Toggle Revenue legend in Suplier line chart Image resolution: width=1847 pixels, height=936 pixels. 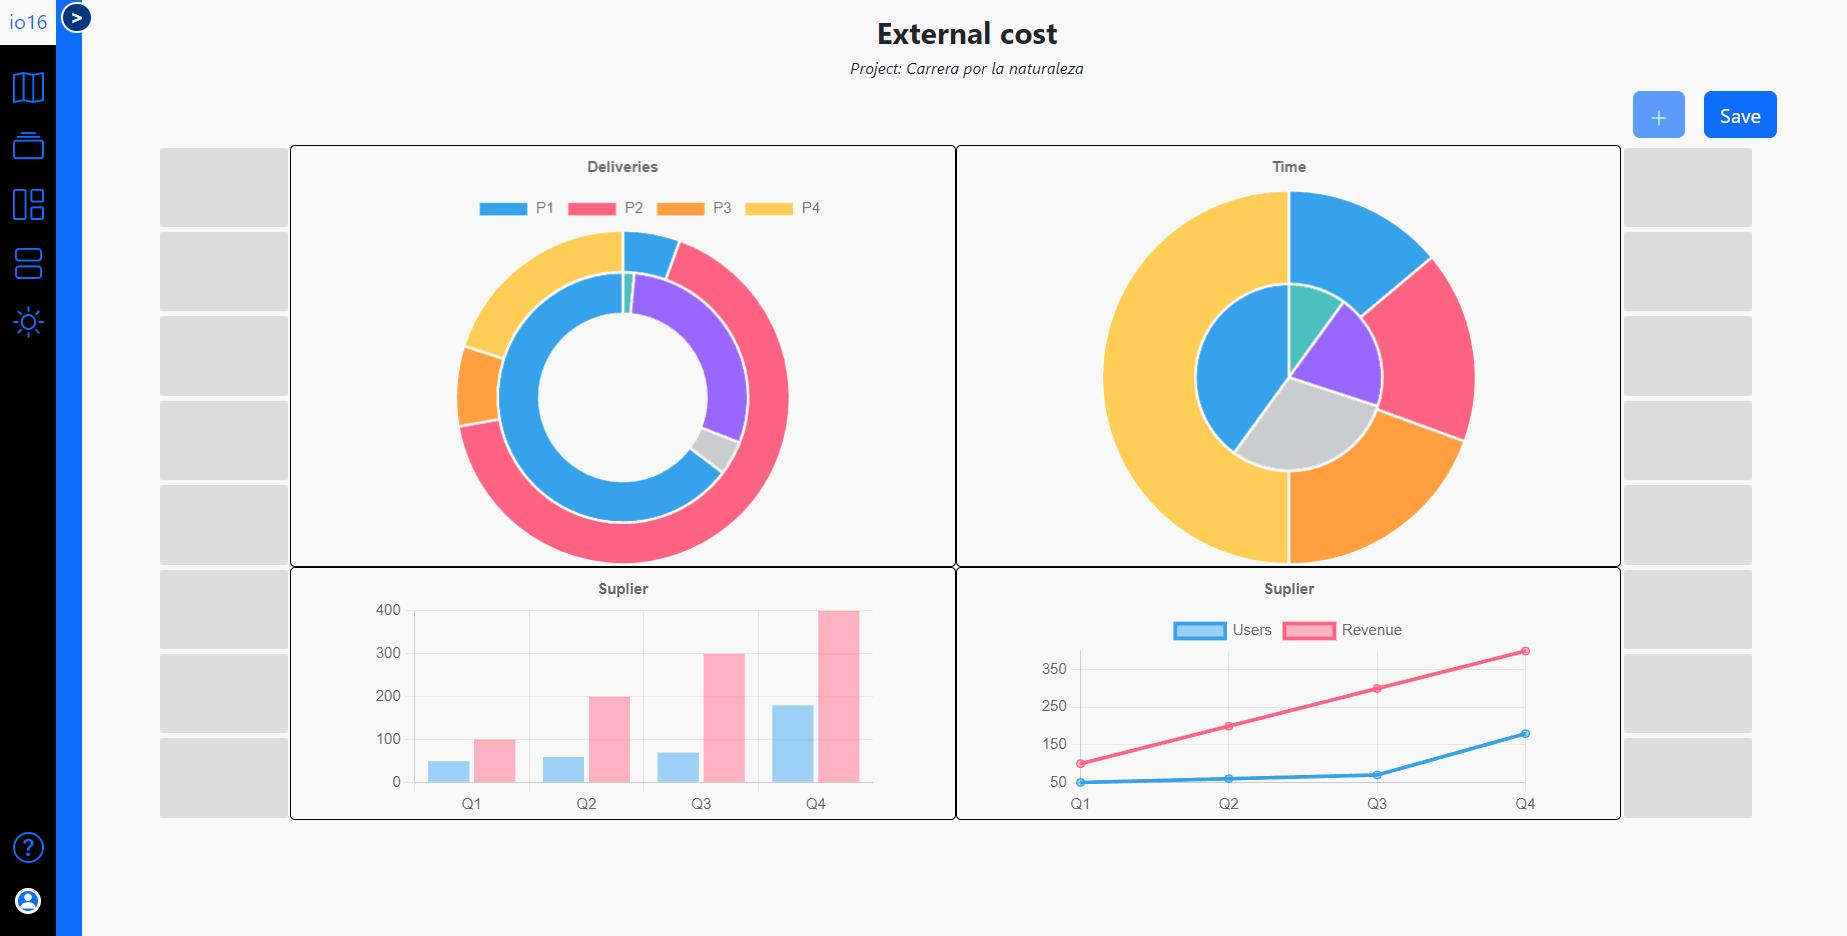pos(1343,630)
